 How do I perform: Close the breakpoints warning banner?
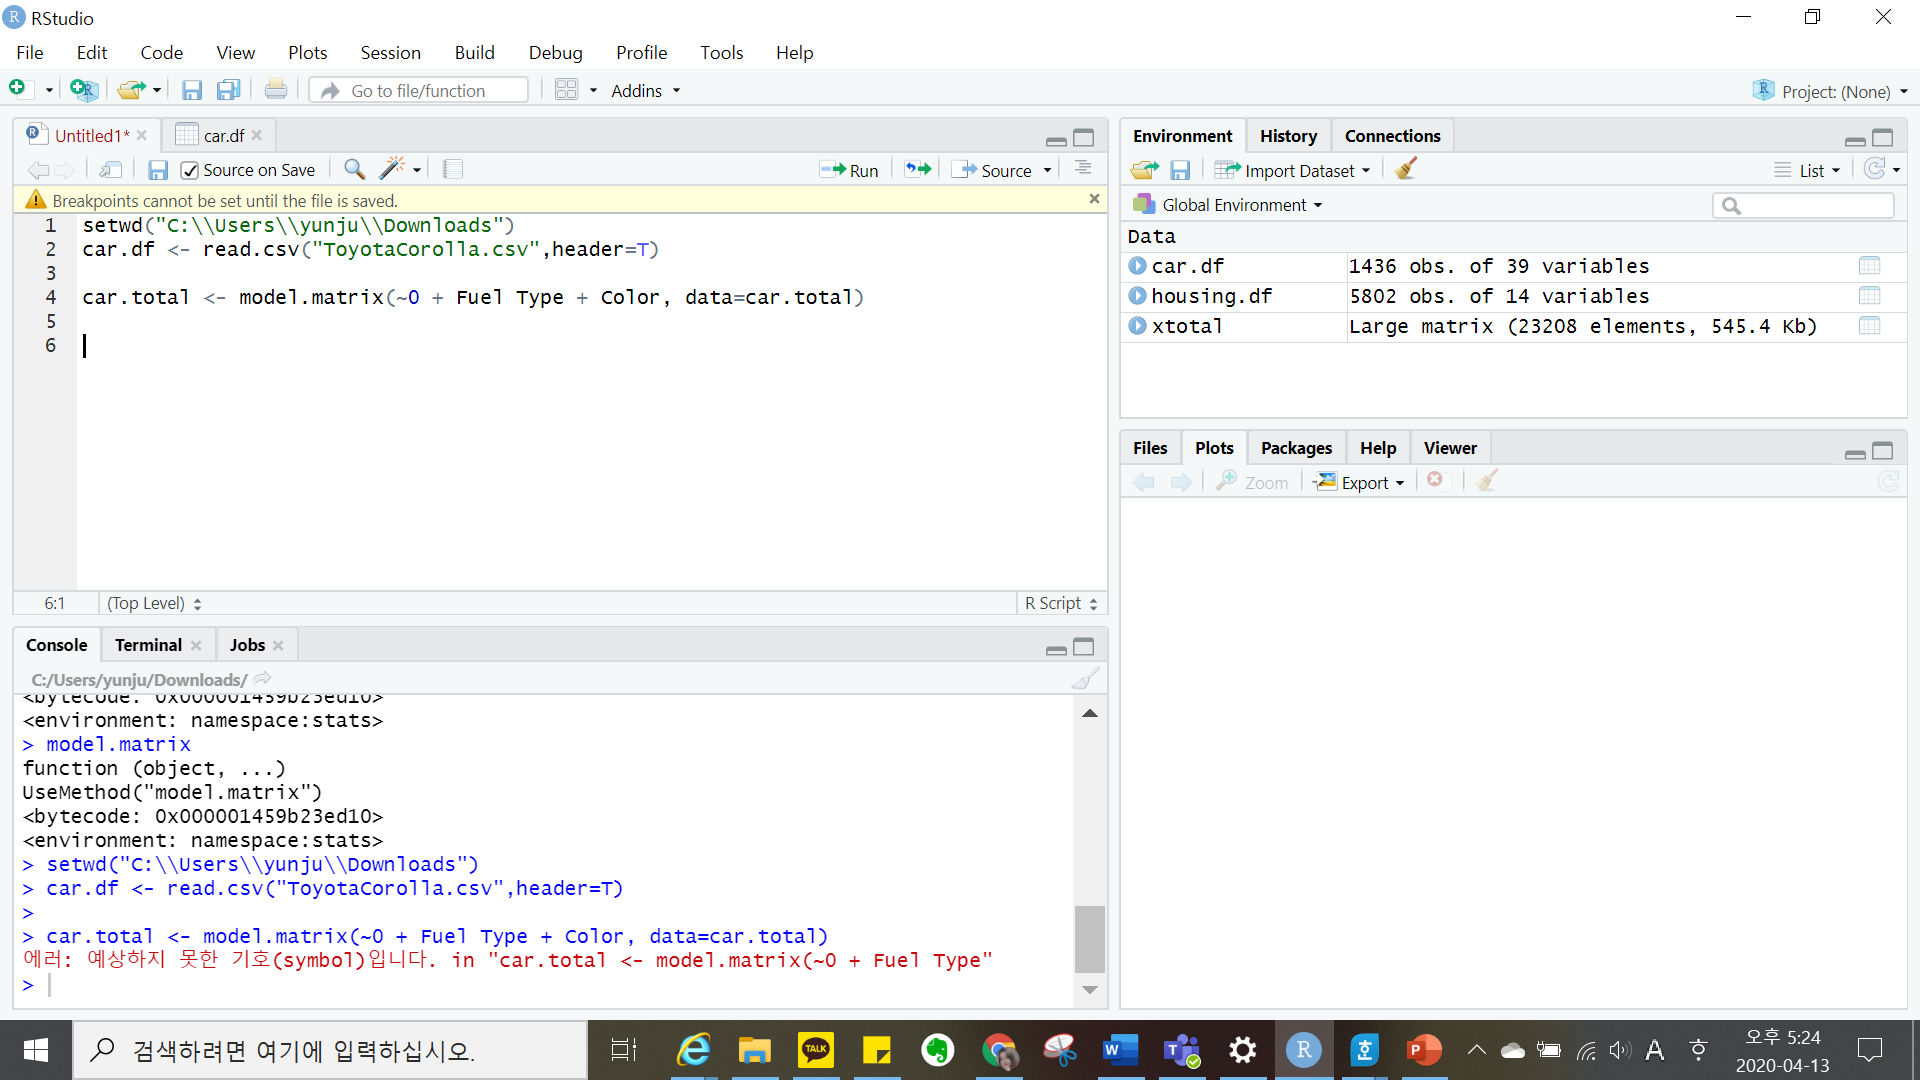1094,199
